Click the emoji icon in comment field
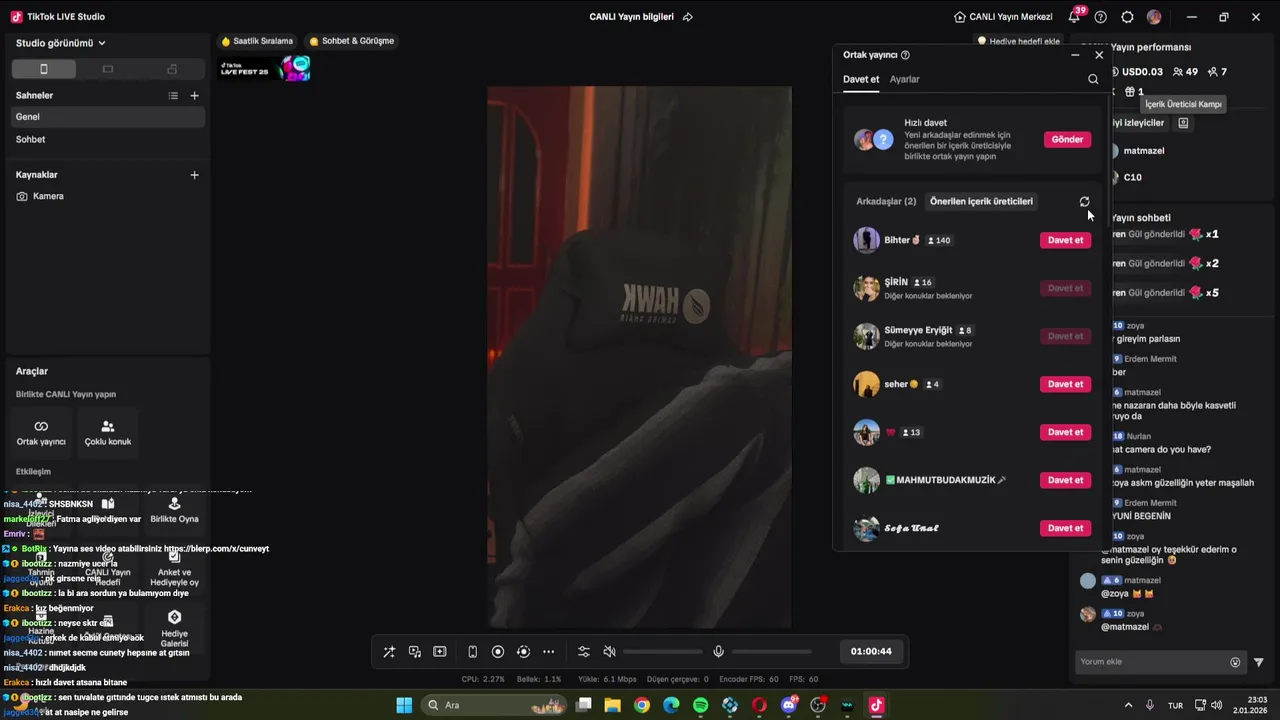This screenshot has height=720, width=1280. coord(1235,662)
